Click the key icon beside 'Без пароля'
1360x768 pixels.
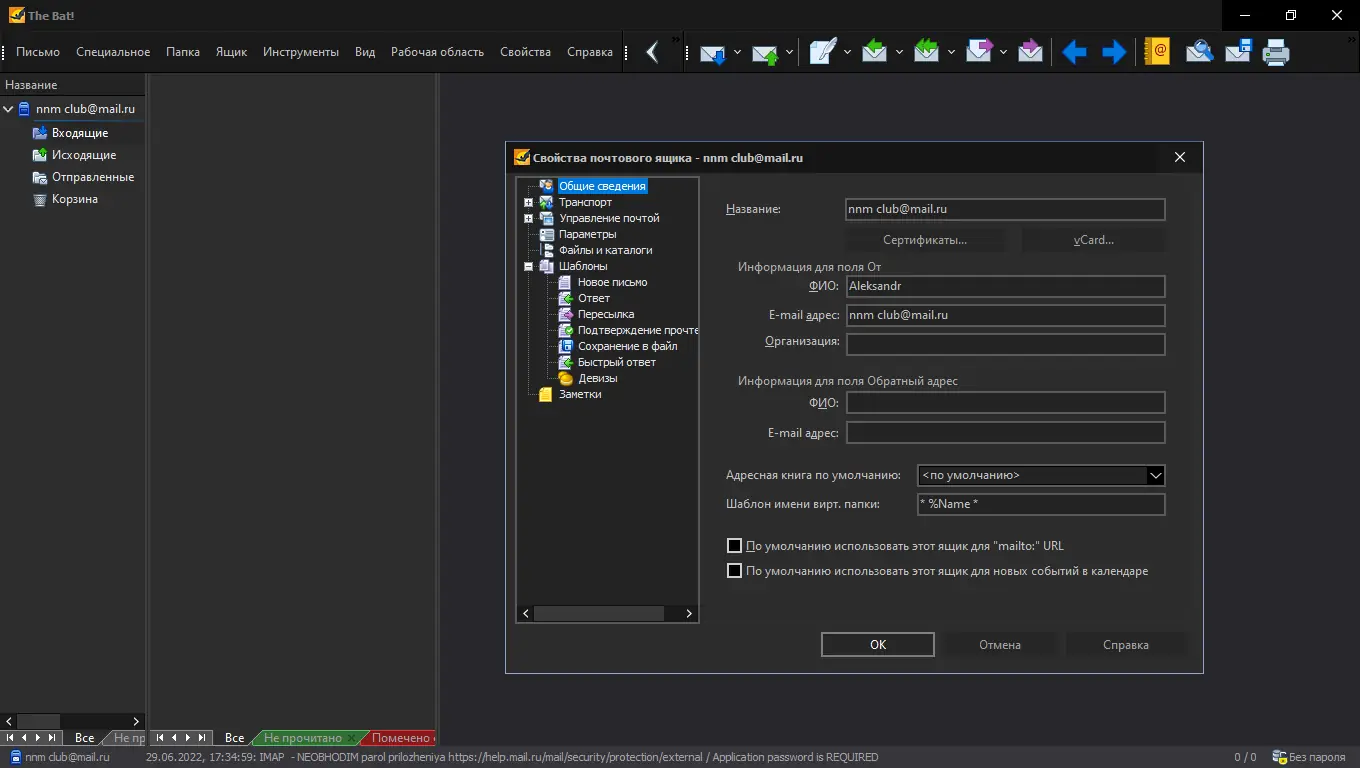point(1279,757)
